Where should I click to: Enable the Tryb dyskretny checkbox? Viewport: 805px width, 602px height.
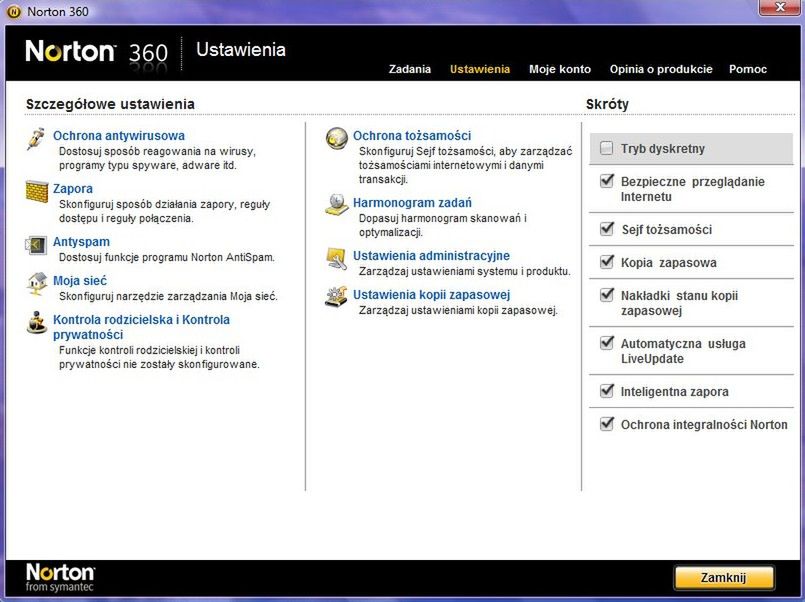pyautogui.click(x=606, y=148)
